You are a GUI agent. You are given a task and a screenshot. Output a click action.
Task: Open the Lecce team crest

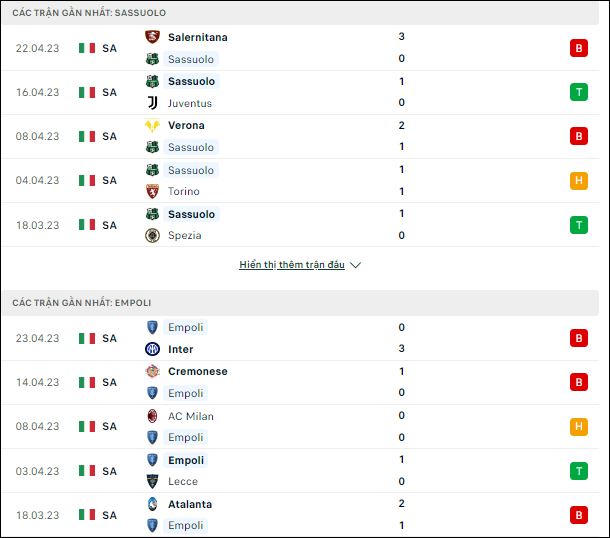point(152,481)
